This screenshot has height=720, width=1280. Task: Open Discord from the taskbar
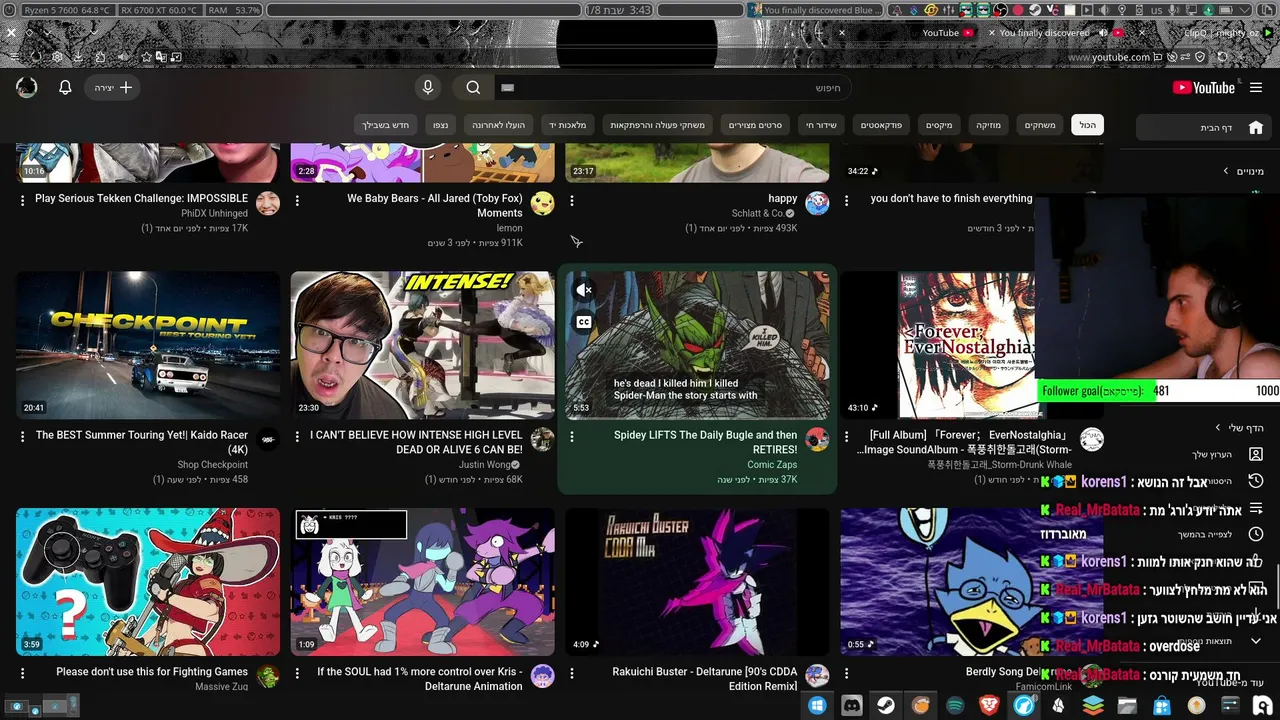point(851,706)
